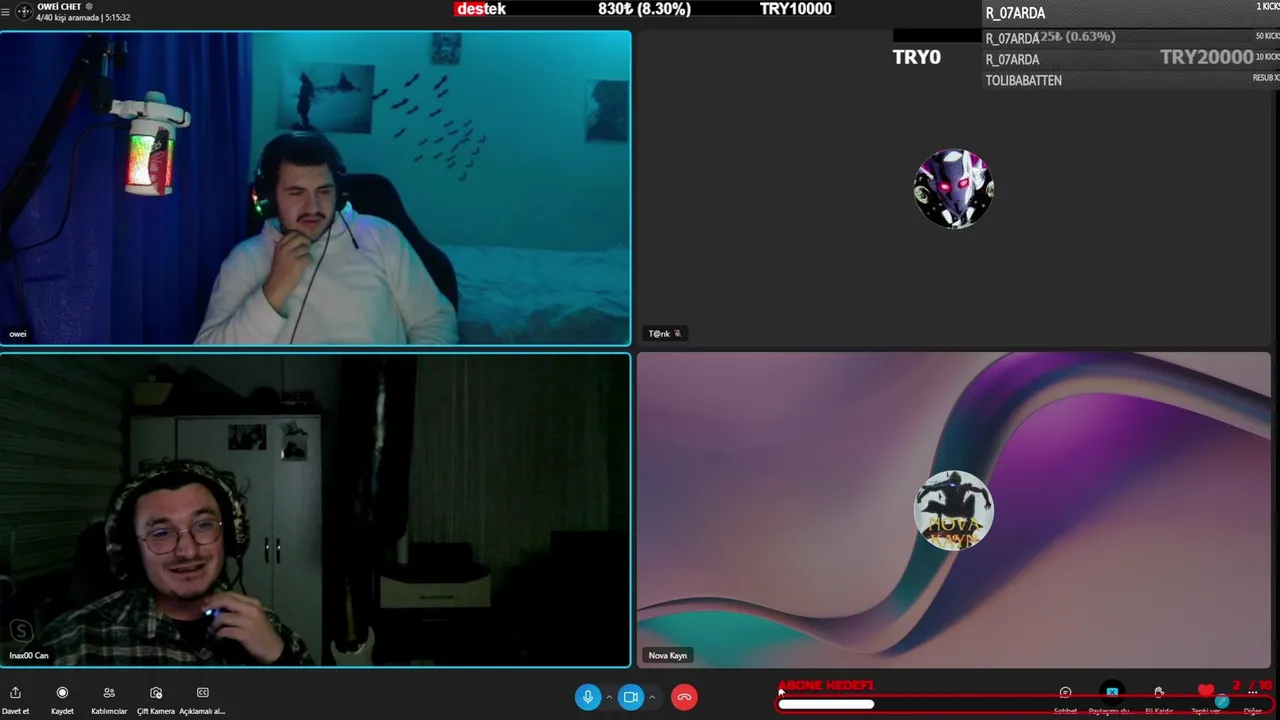
Task: Turn on Açıklamalı alt yazı captions
Action: coord(202,699)
